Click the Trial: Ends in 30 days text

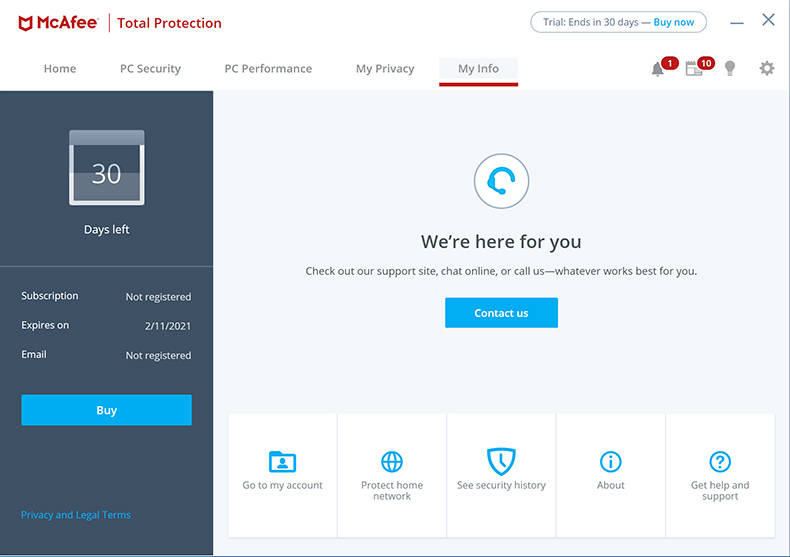[x=590, y=22]
